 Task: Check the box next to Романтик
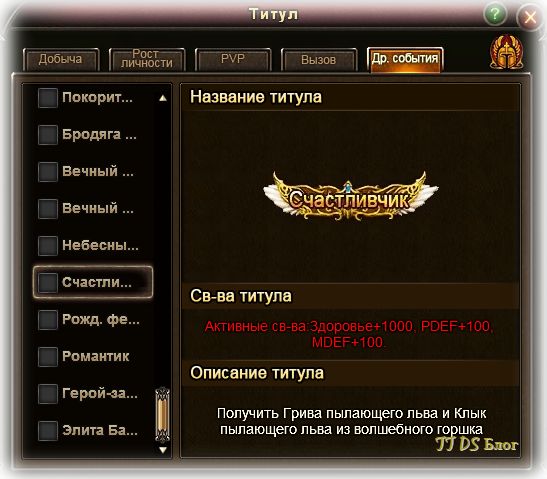pyautogui.click(x=48, y=357)
